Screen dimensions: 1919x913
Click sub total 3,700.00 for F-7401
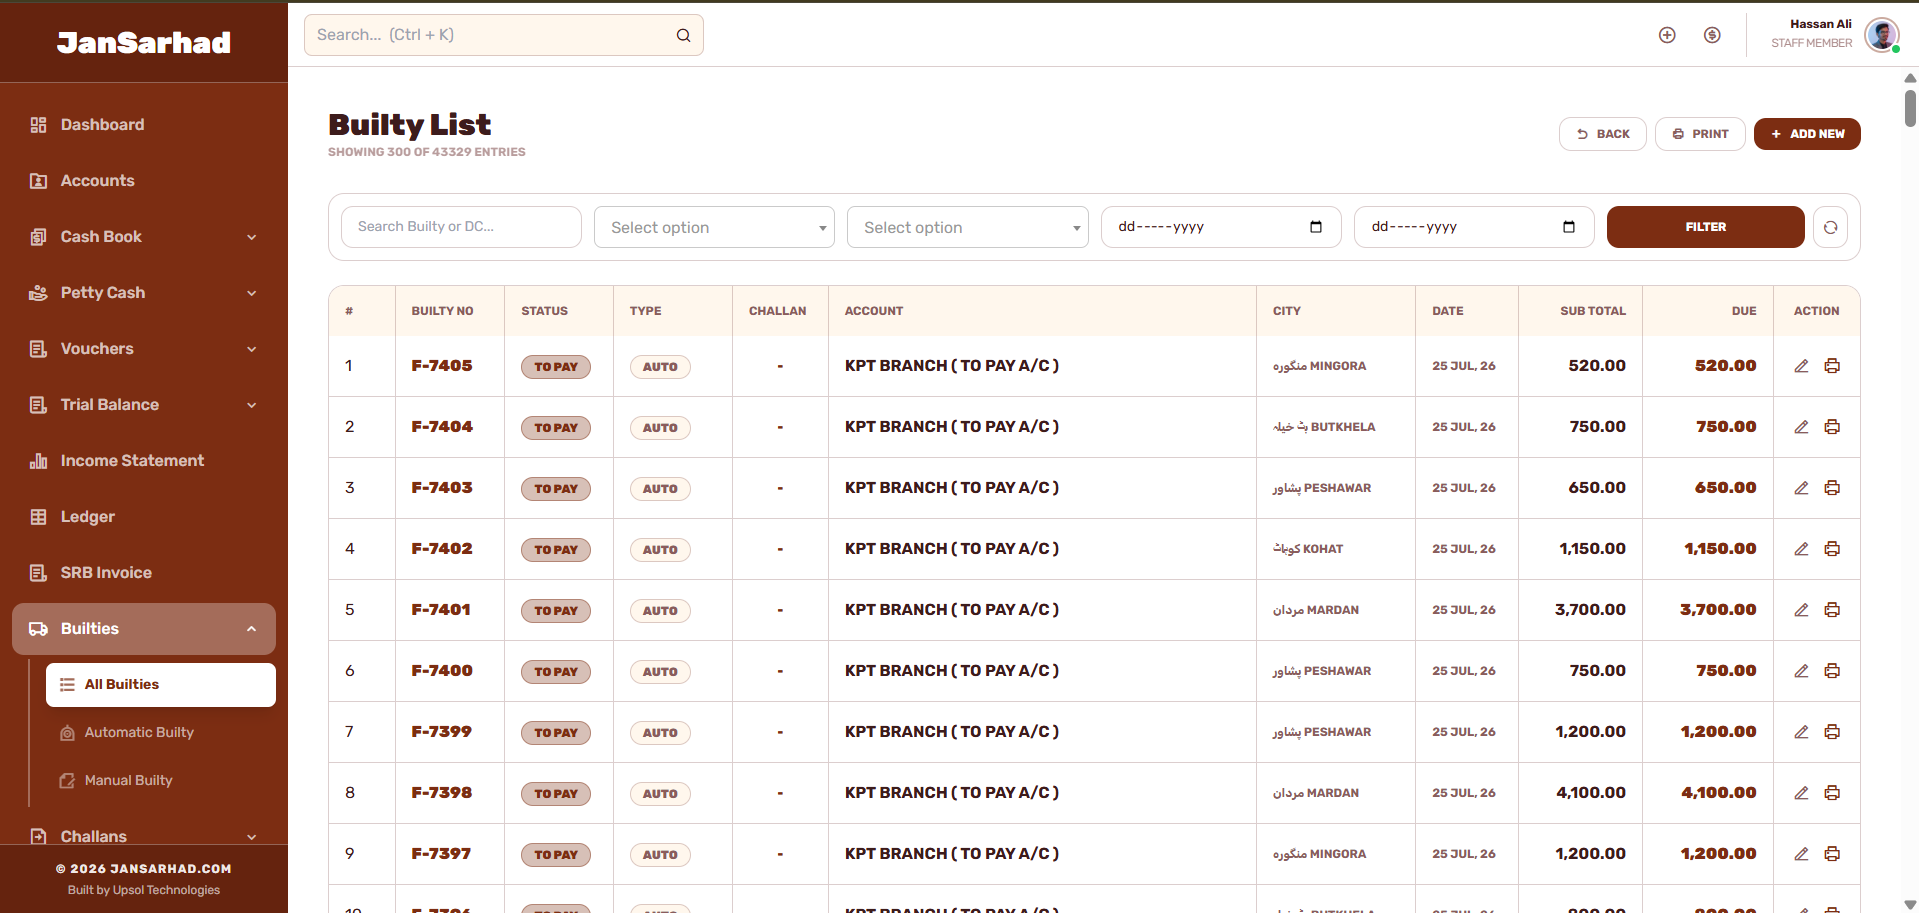coord(1590,610)
